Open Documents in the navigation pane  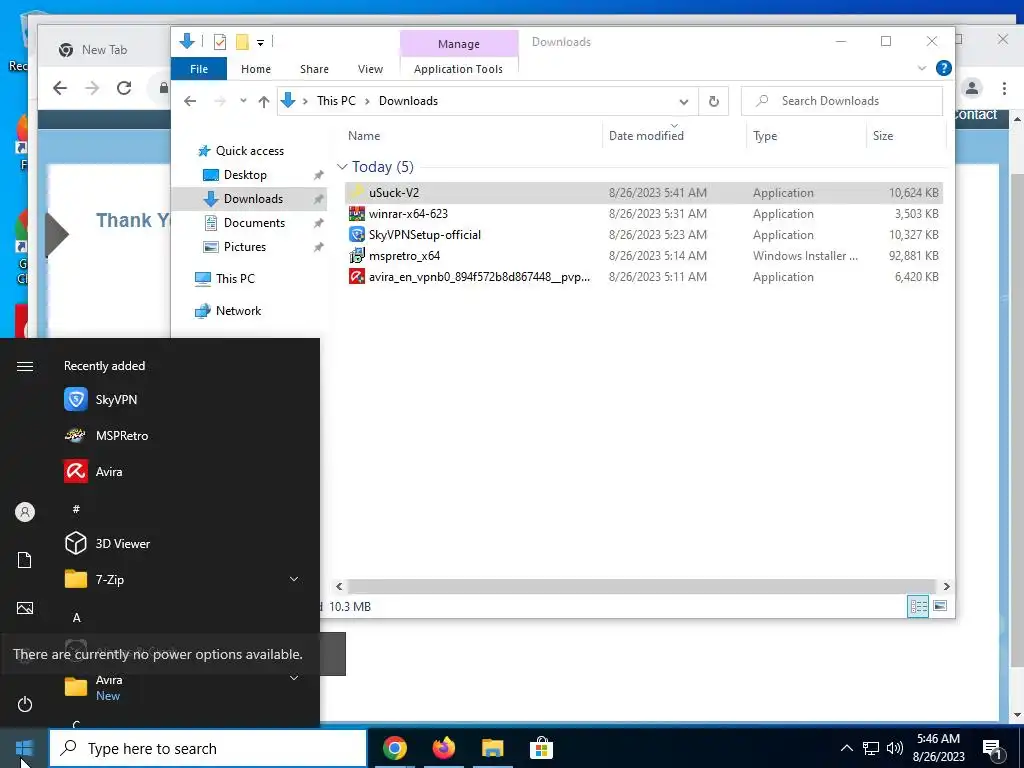pyautogui.click(x=254, y=223)
